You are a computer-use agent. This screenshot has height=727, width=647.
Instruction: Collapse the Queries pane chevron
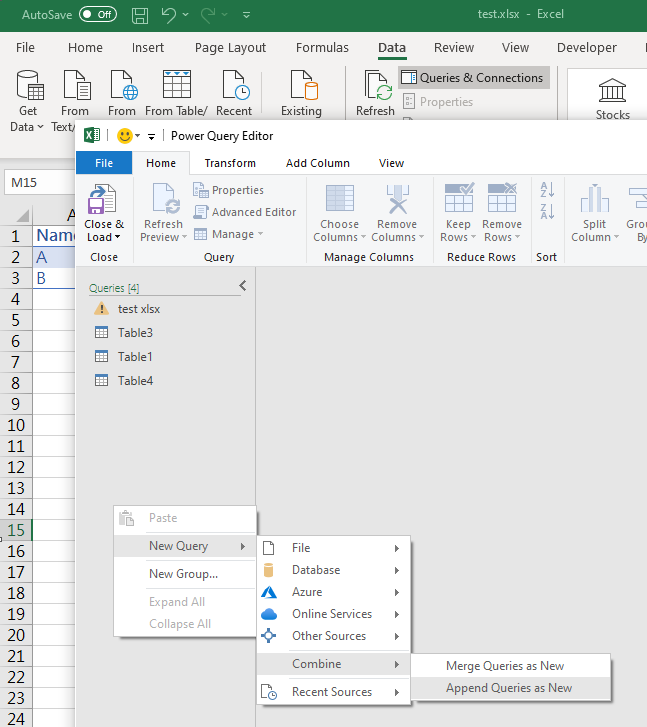click(x=243, y=286)
